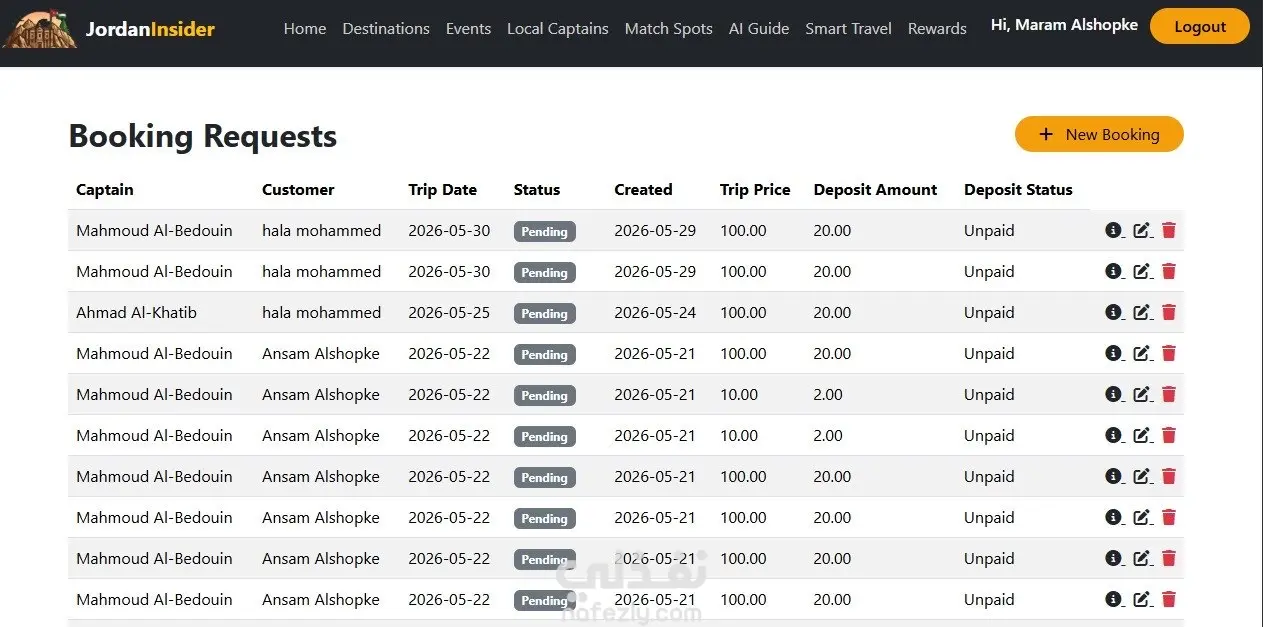Open info icon of last visible booking row

click(x=1113, y=599)
